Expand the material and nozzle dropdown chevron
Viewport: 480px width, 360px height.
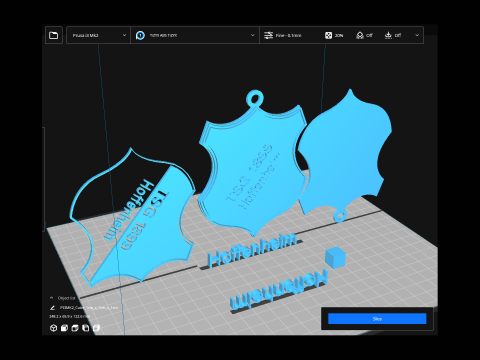pos(252,35)
